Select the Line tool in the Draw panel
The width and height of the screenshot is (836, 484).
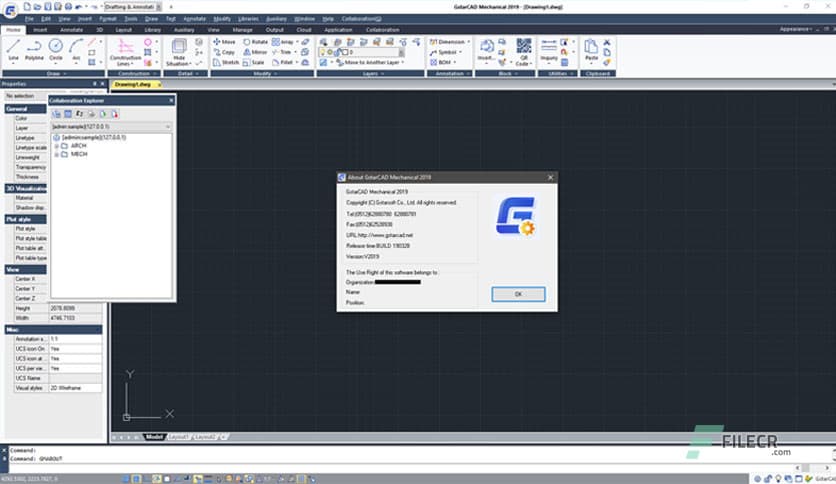[13, 50]
